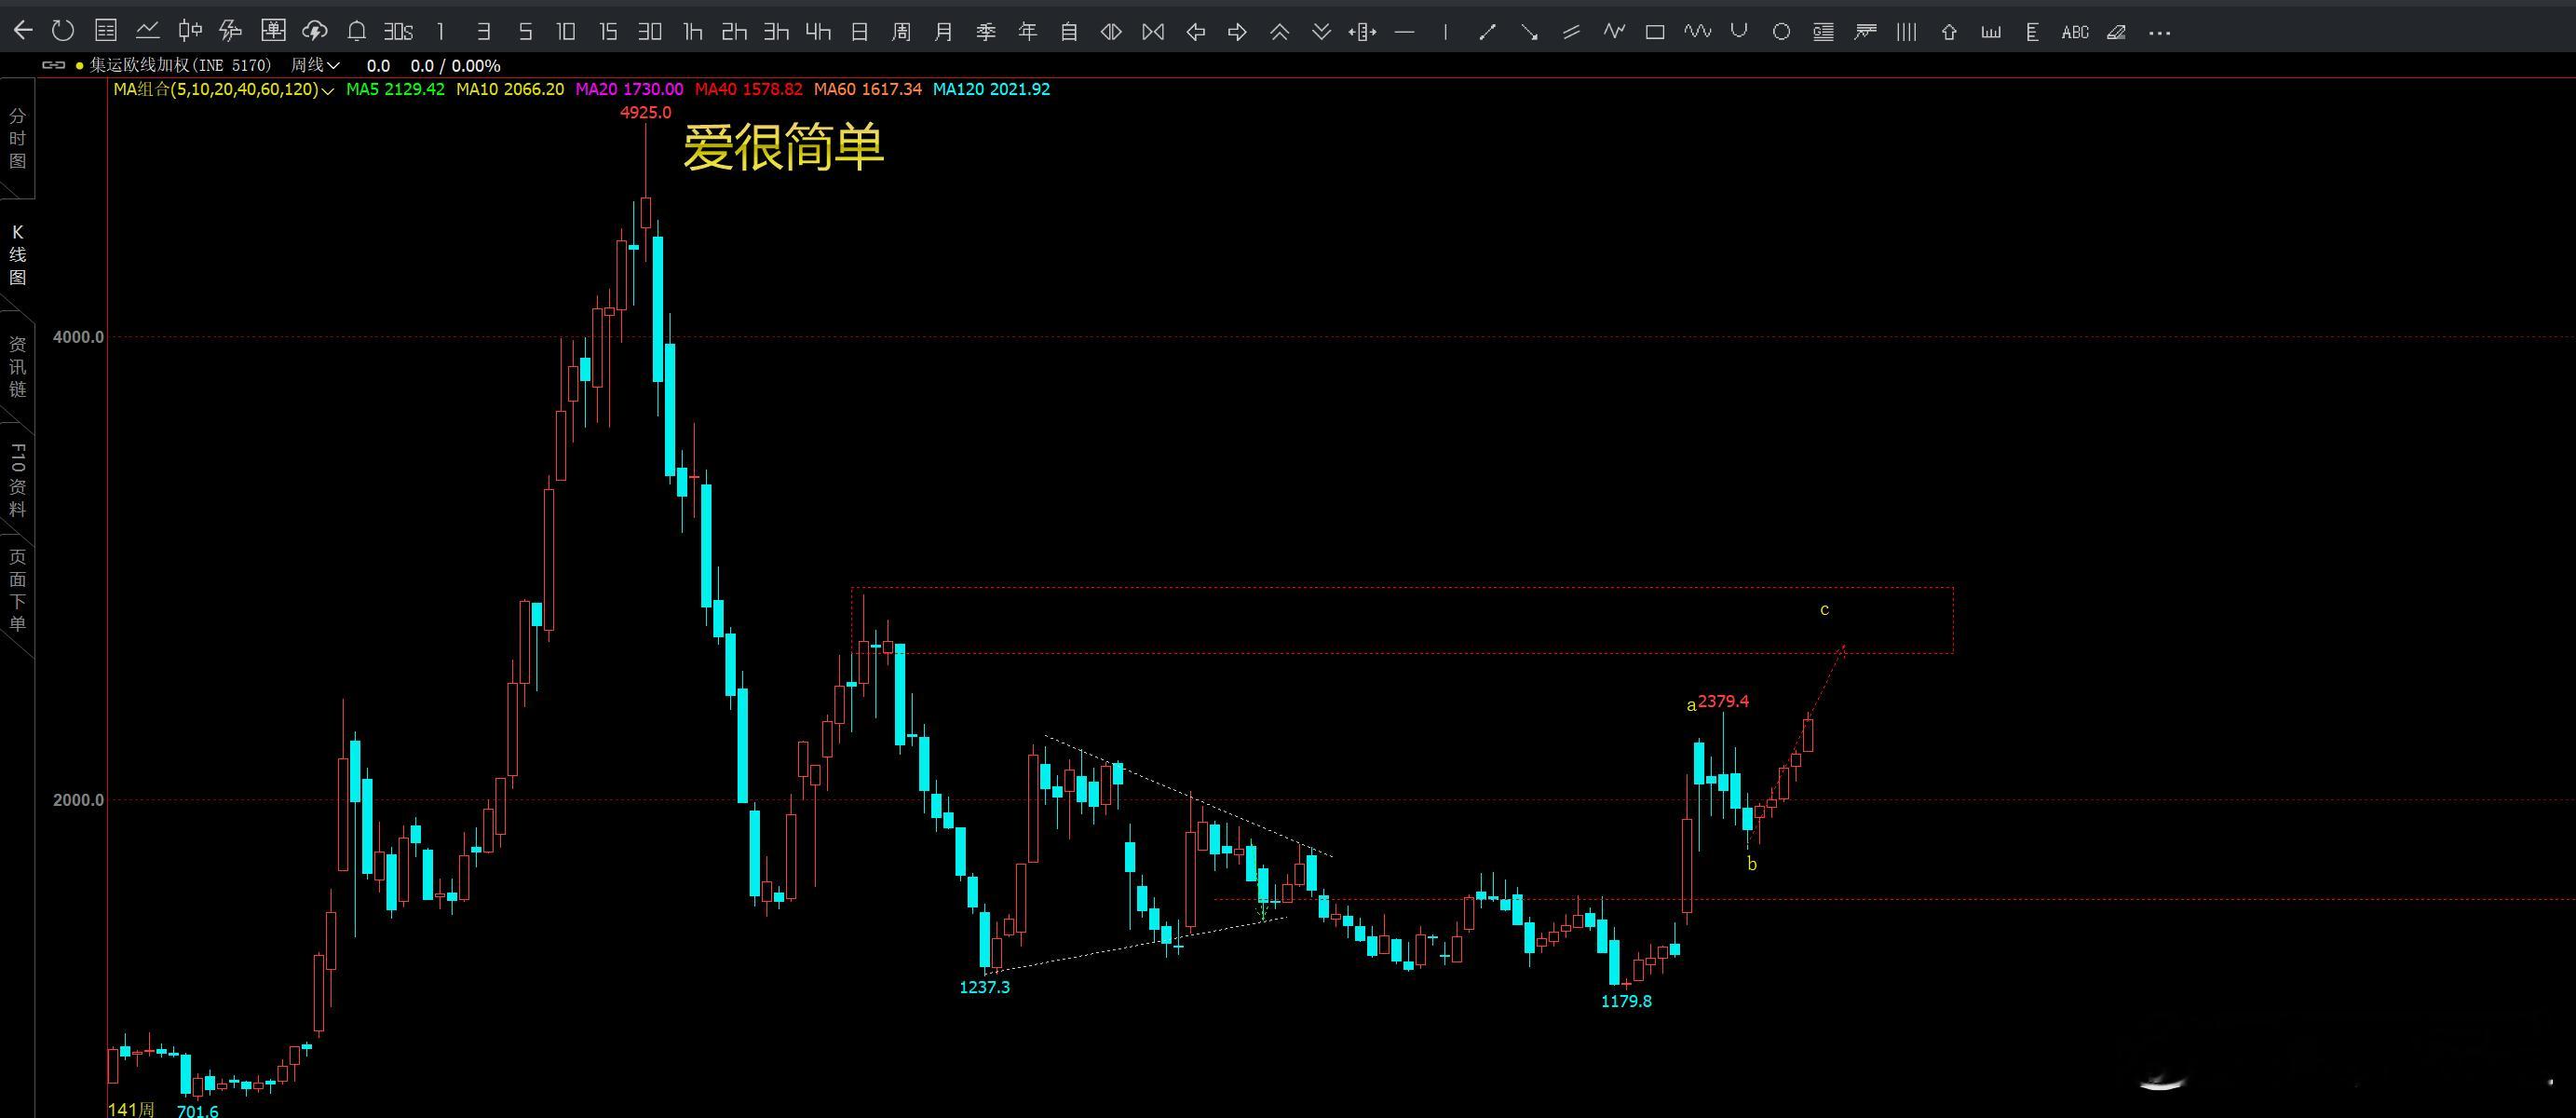Shrink the candlestick width with the inward arrows icon
Image resolution: width=2576 pixels, height=1118 pixels.
coord(1110,32)
